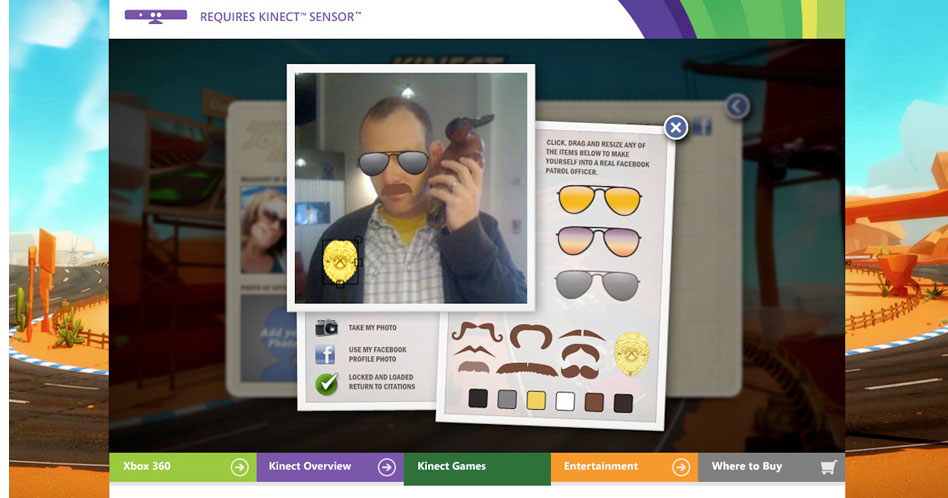Select the wide long straight mustache

[x=527, y=368]
